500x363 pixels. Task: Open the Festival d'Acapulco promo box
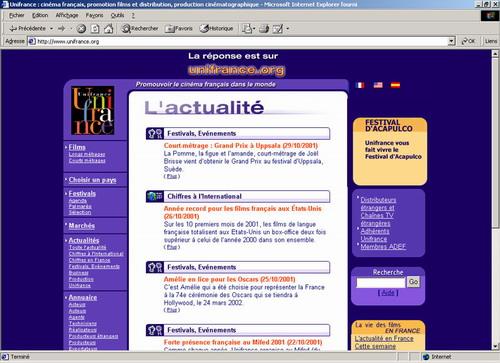point(390,151)
